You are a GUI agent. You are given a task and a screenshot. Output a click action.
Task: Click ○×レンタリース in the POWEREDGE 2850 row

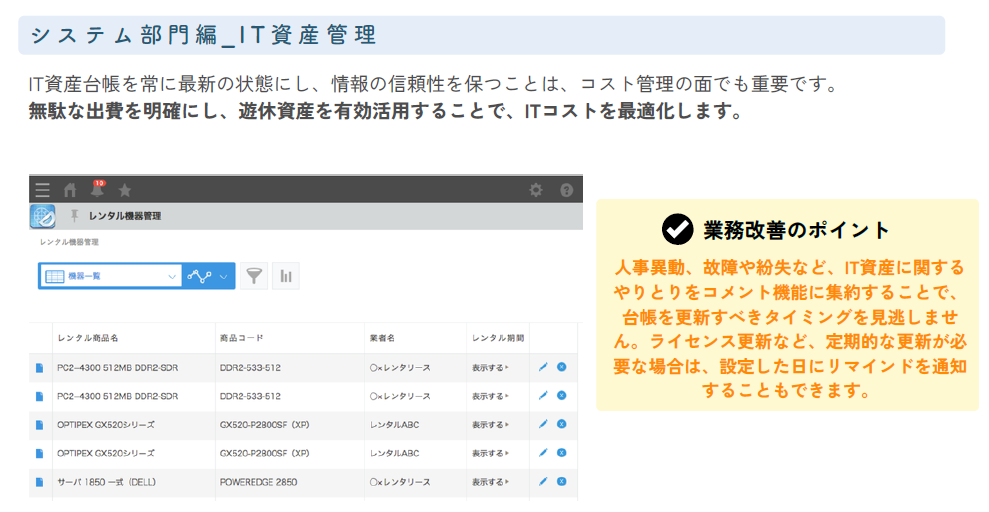click(400, 482)
